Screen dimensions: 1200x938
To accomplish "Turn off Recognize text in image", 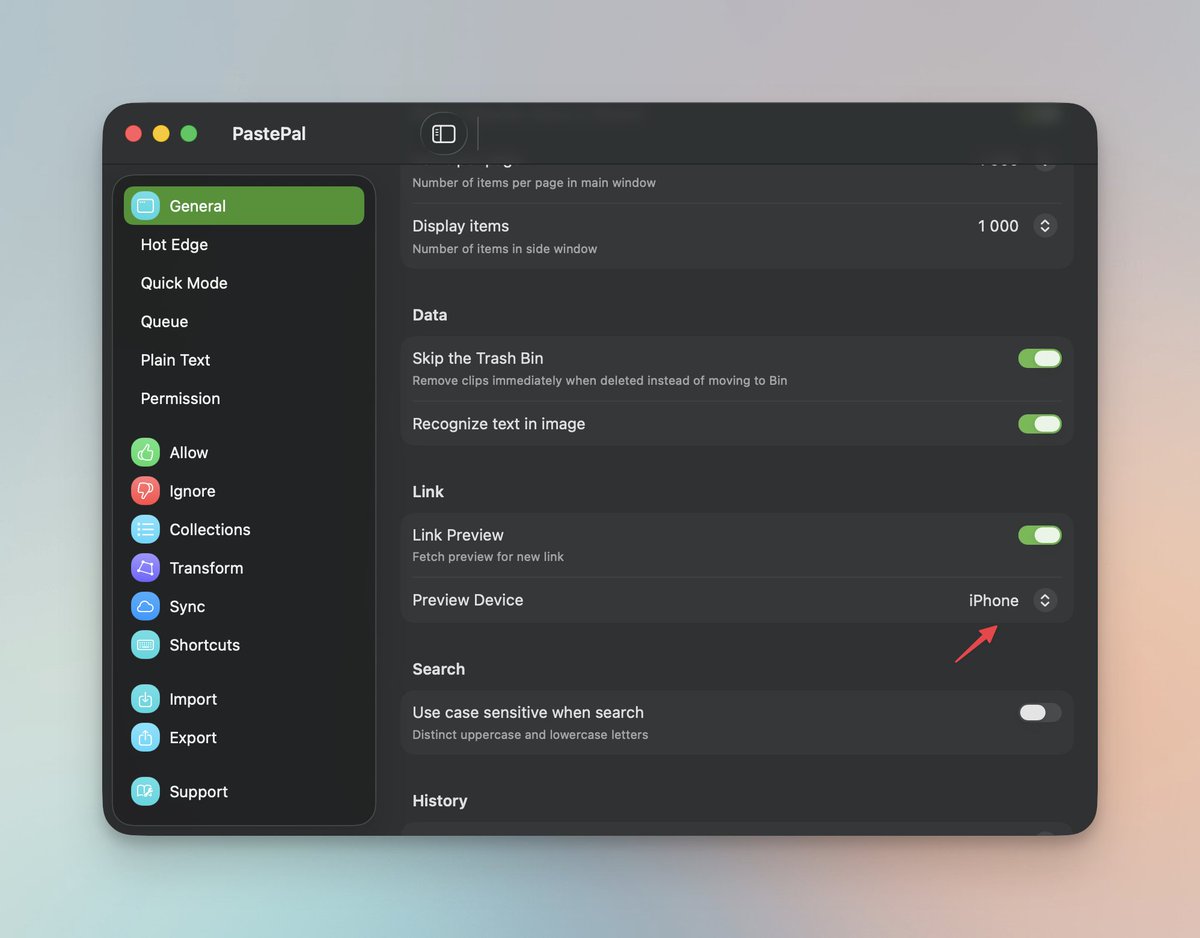I will point(1040,423).
